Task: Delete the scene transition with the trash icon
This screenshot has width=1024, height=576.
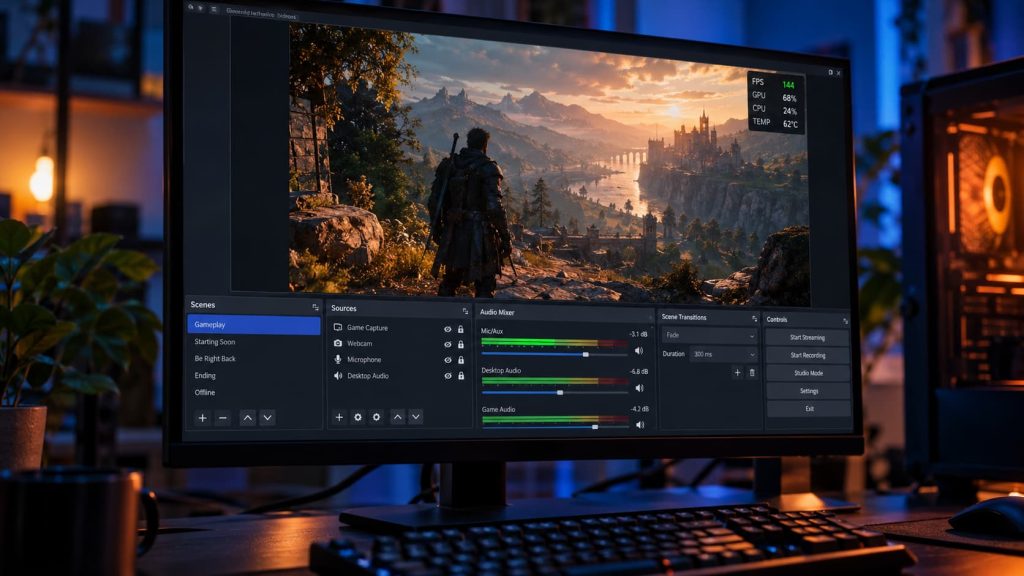Action: (x=752, y=372)
